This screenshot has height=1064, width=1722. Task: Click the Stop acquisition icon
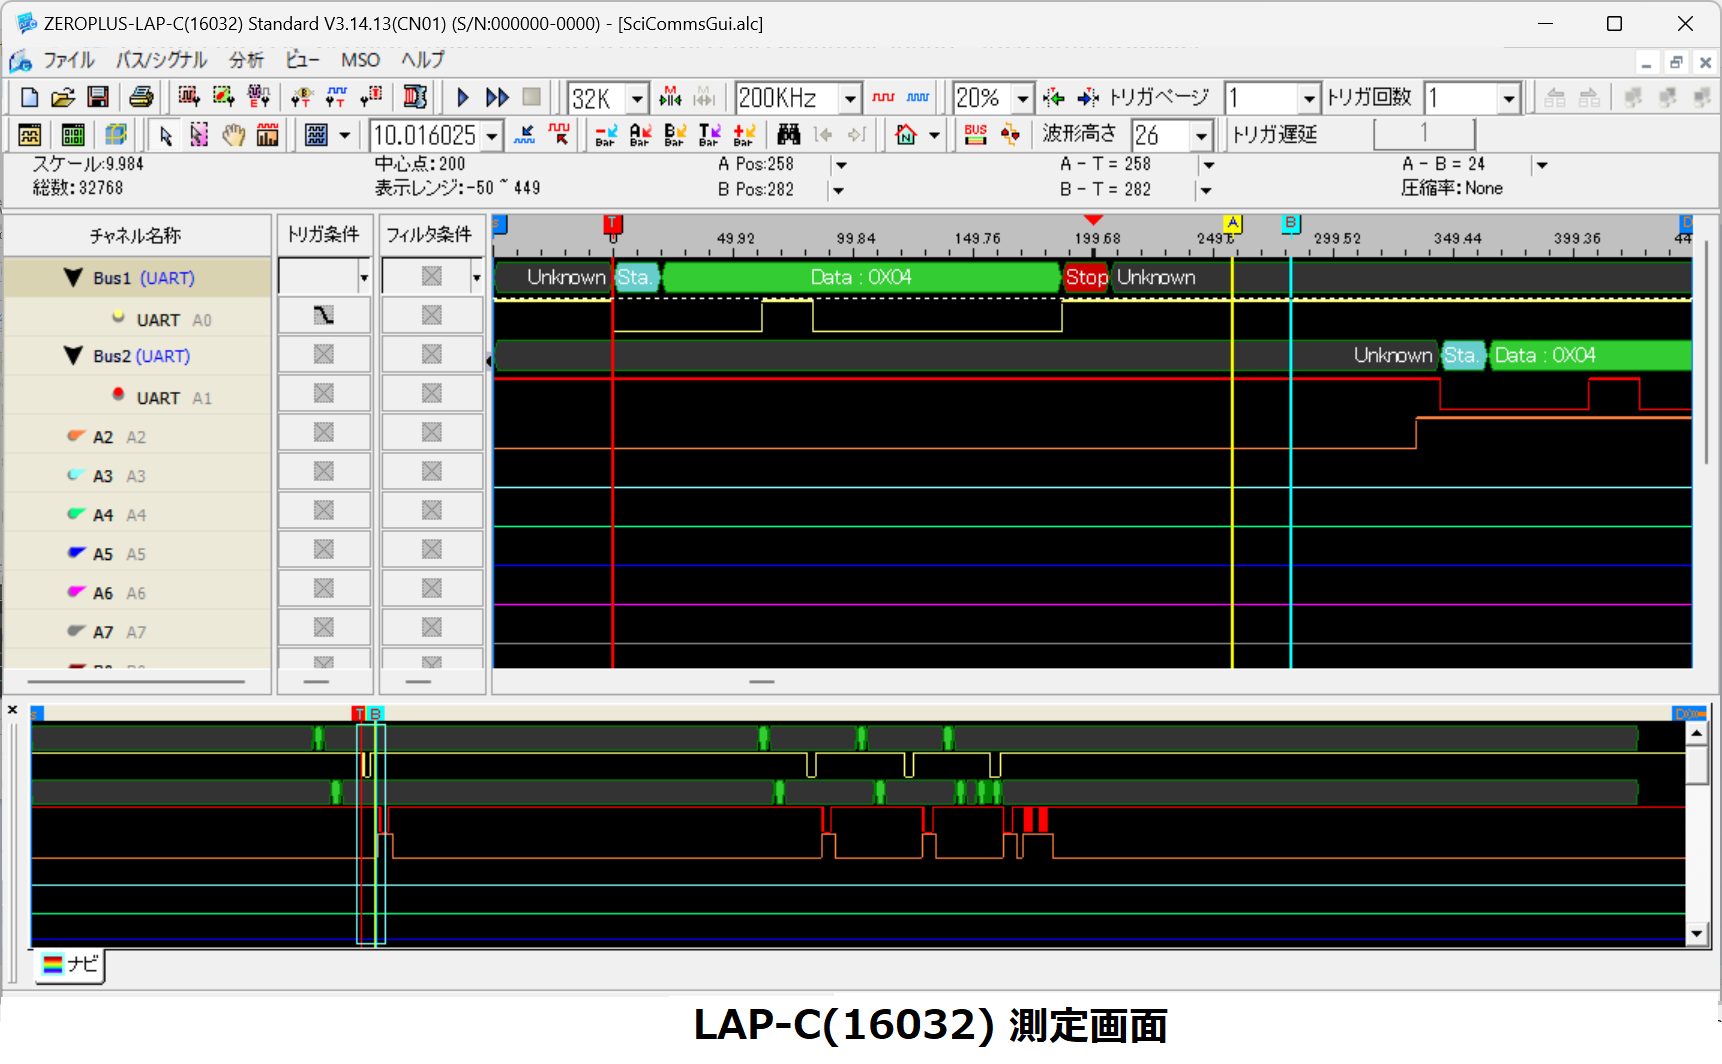pyautogui.click(x=531, y=97)
